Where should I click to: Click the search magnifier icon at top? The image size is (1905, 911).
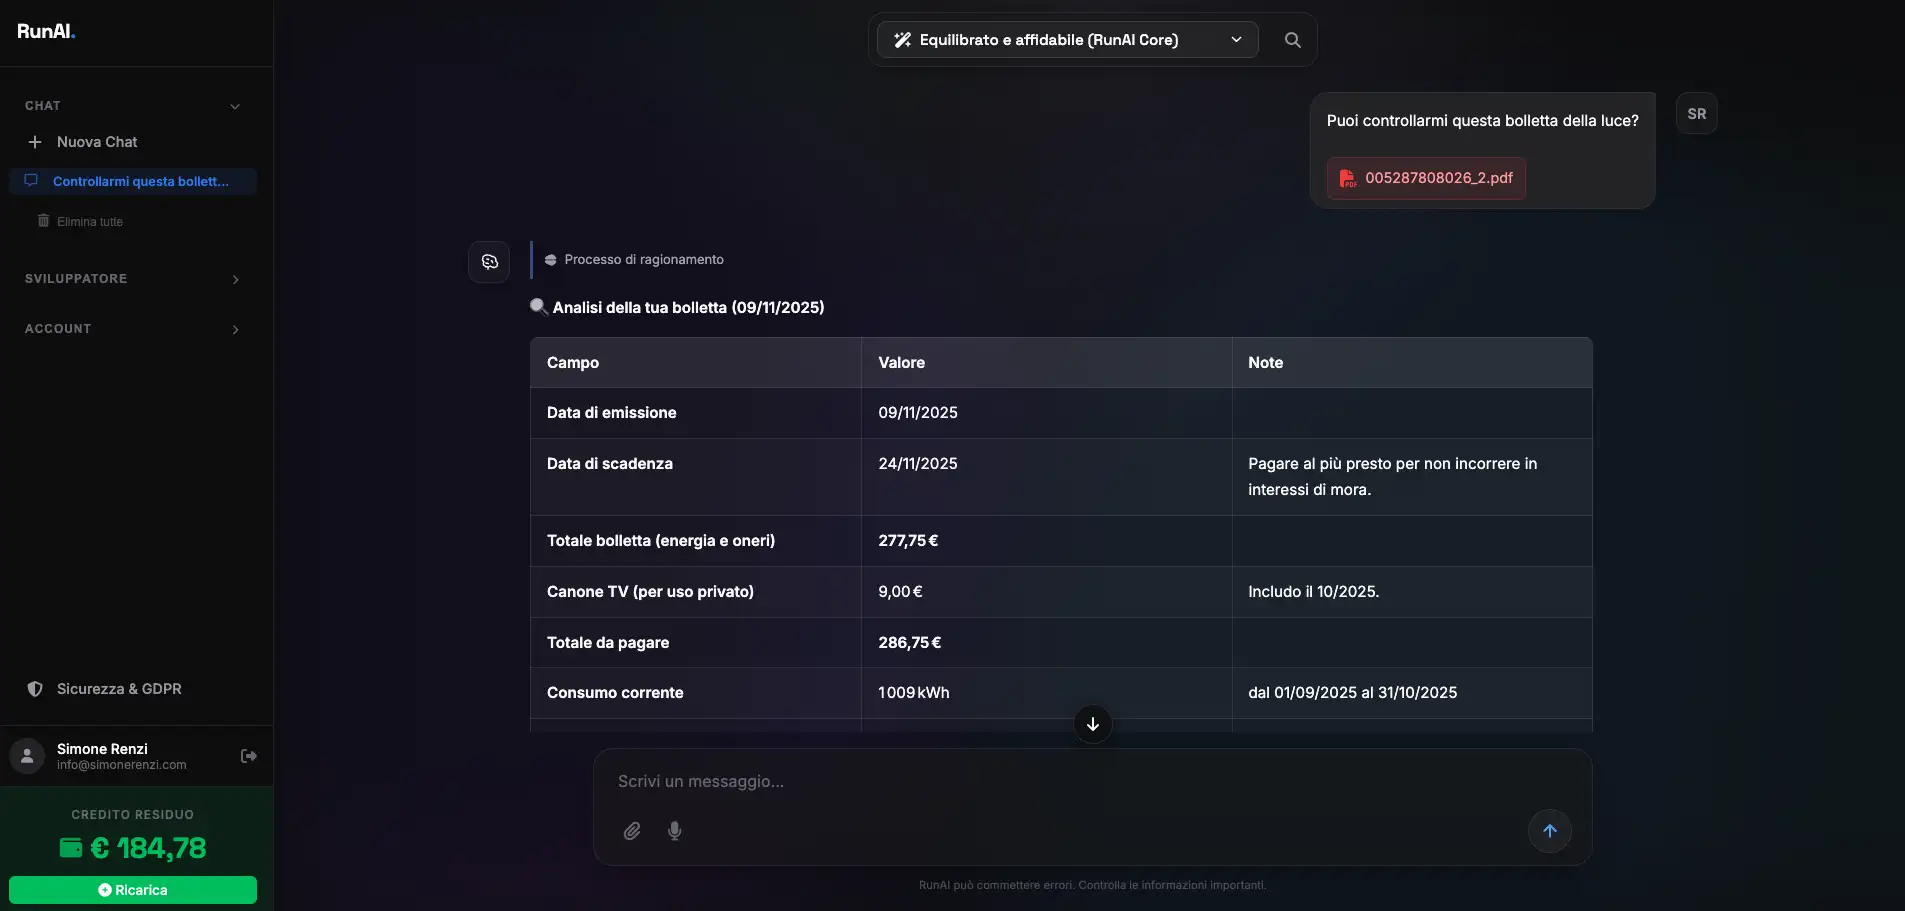1292,40
